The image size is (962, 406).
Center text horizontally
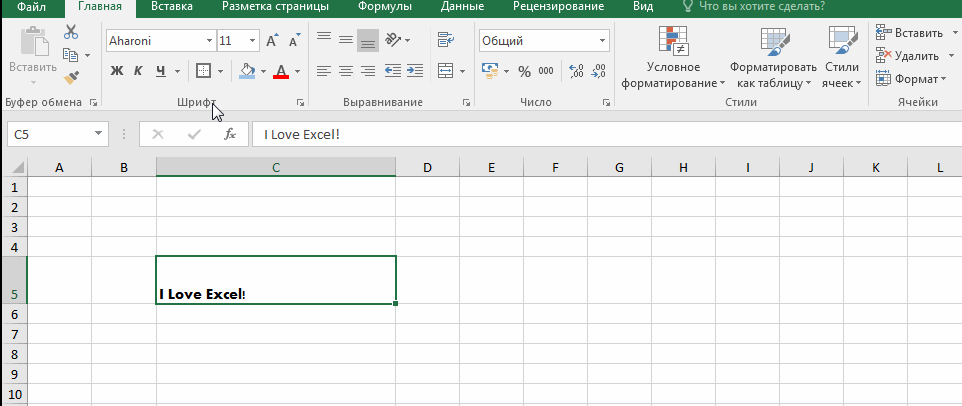(x=346, y=71)
